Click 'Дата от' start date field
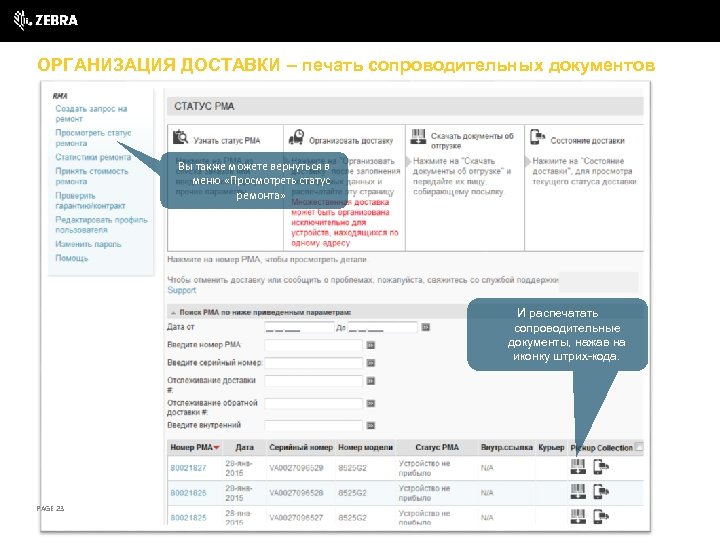This screenshot has height=540, width=720. click(x=299, y=327)
